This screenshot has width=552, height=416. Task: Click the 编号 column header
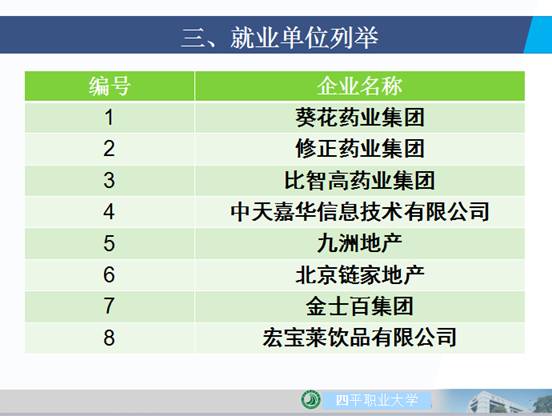(x=109, y=86)
